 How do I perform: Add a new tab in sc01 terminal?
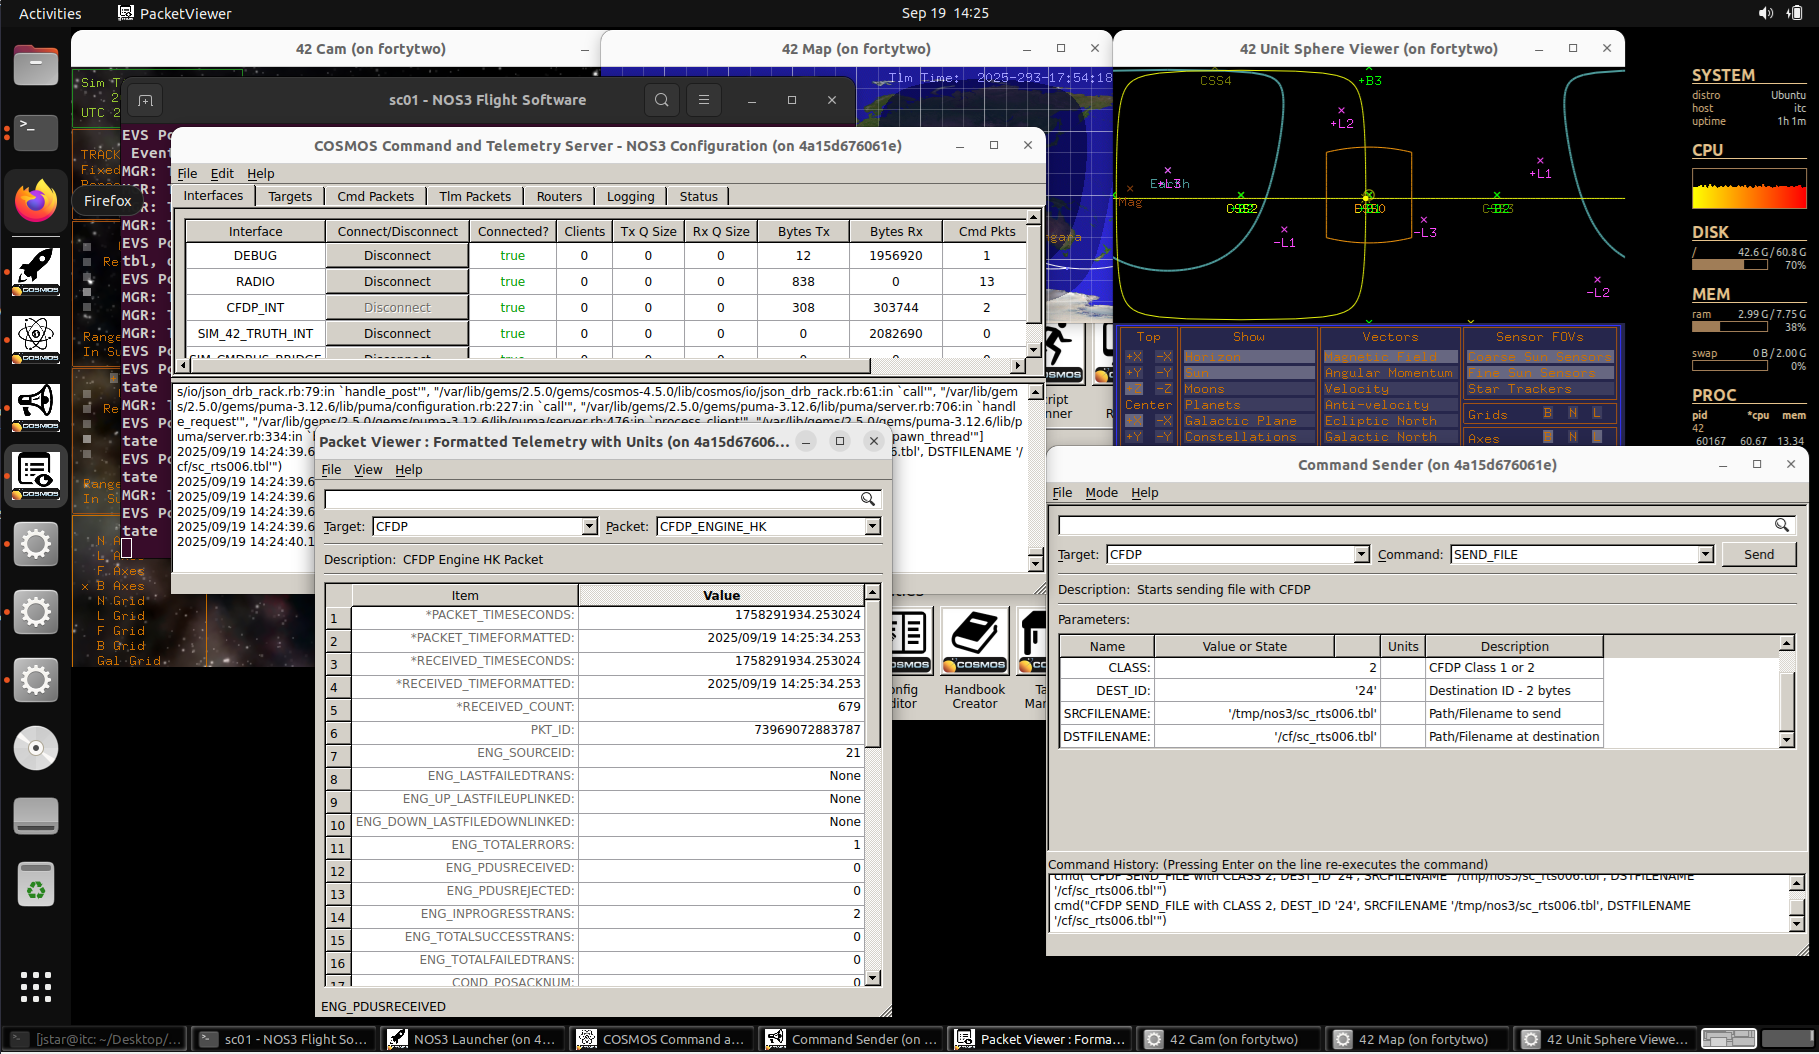[145, 101]
